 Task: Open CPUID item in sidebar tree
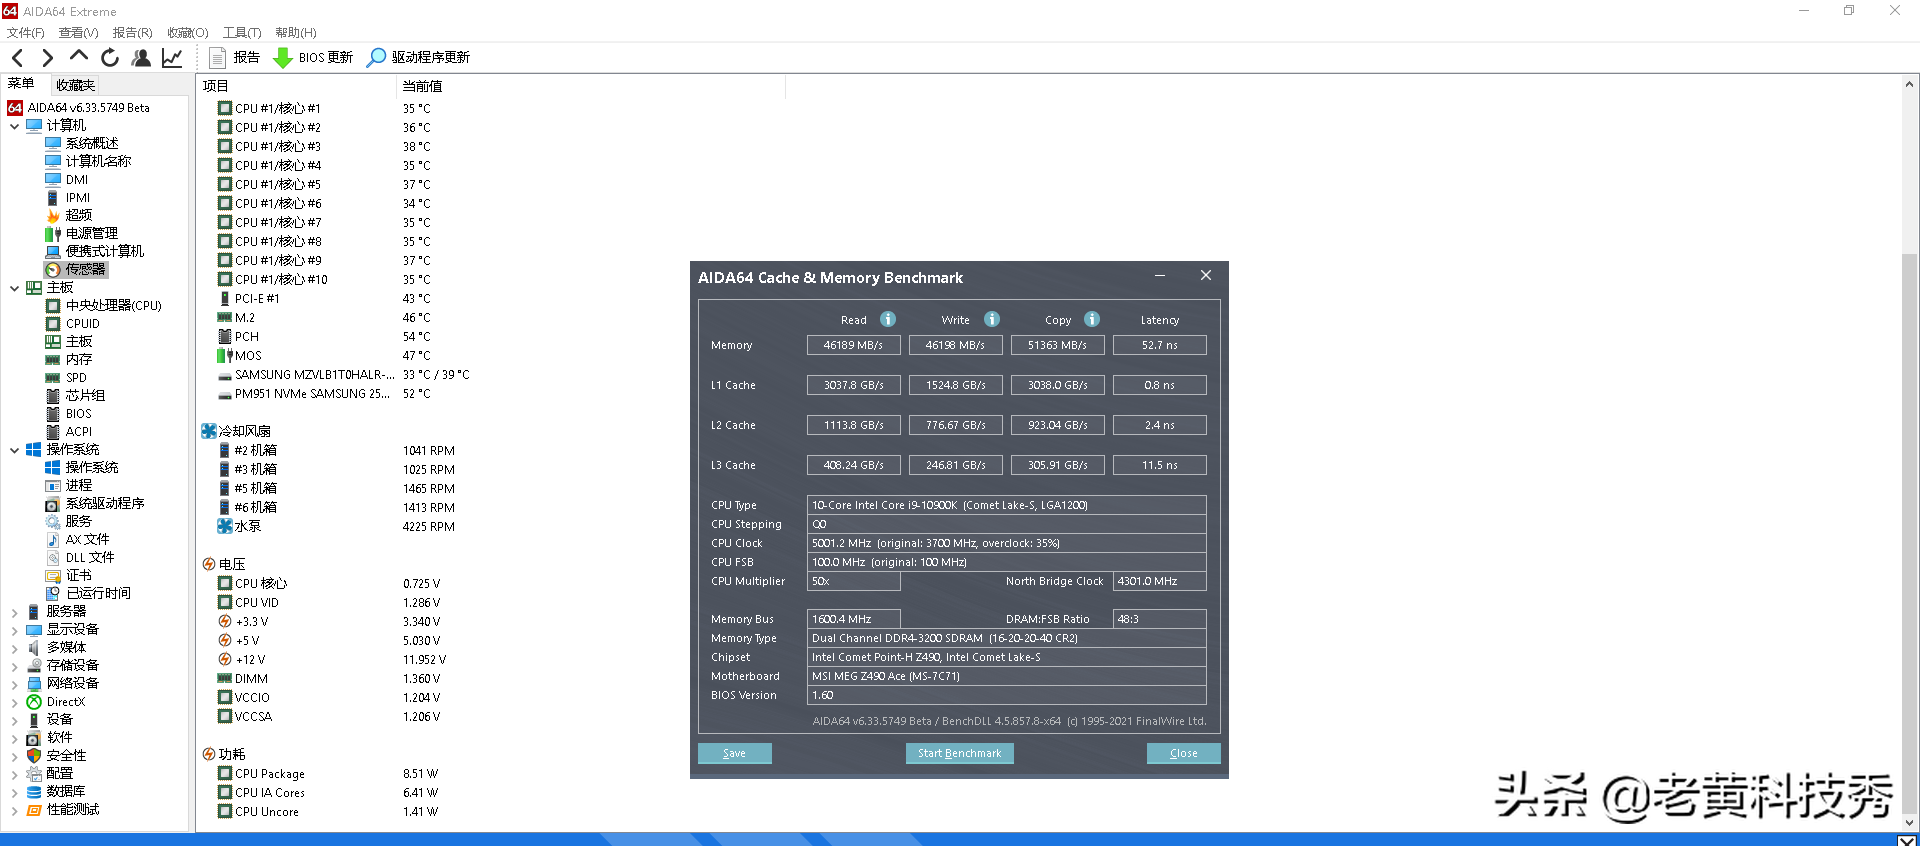click(x=73, y=323)
